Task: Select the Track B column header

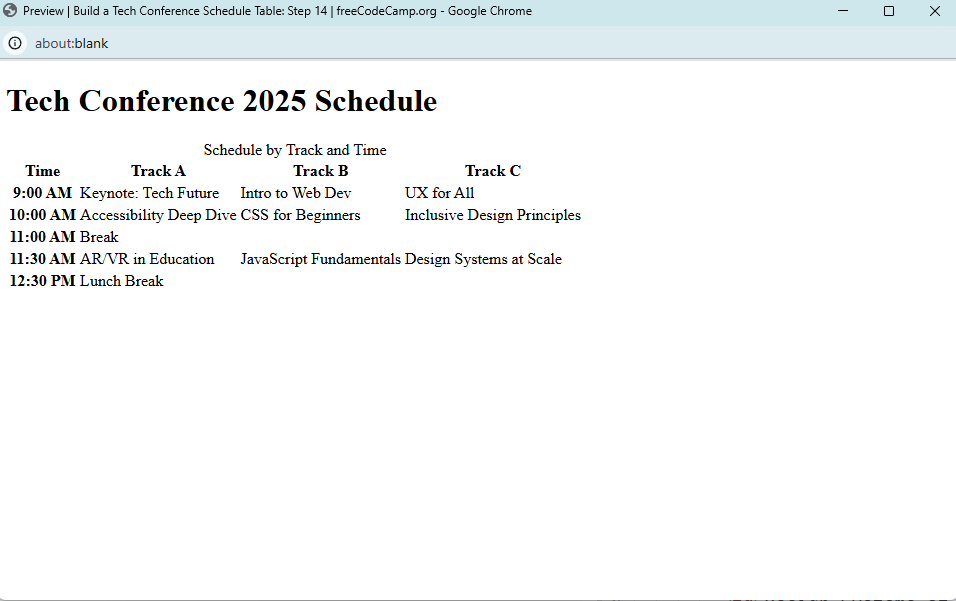Action: click(320, 171)
